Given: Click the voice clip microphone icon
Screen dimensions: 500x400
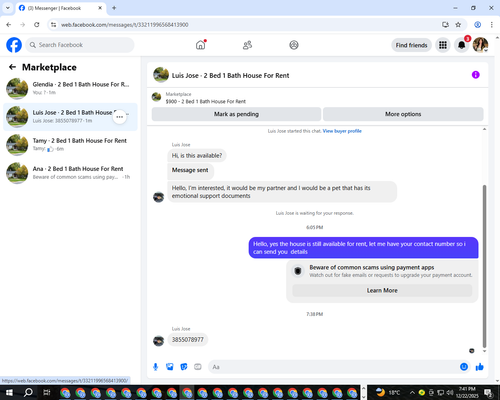Looking at the screenshot, I should pyautogui.click(x=155, y=367).
